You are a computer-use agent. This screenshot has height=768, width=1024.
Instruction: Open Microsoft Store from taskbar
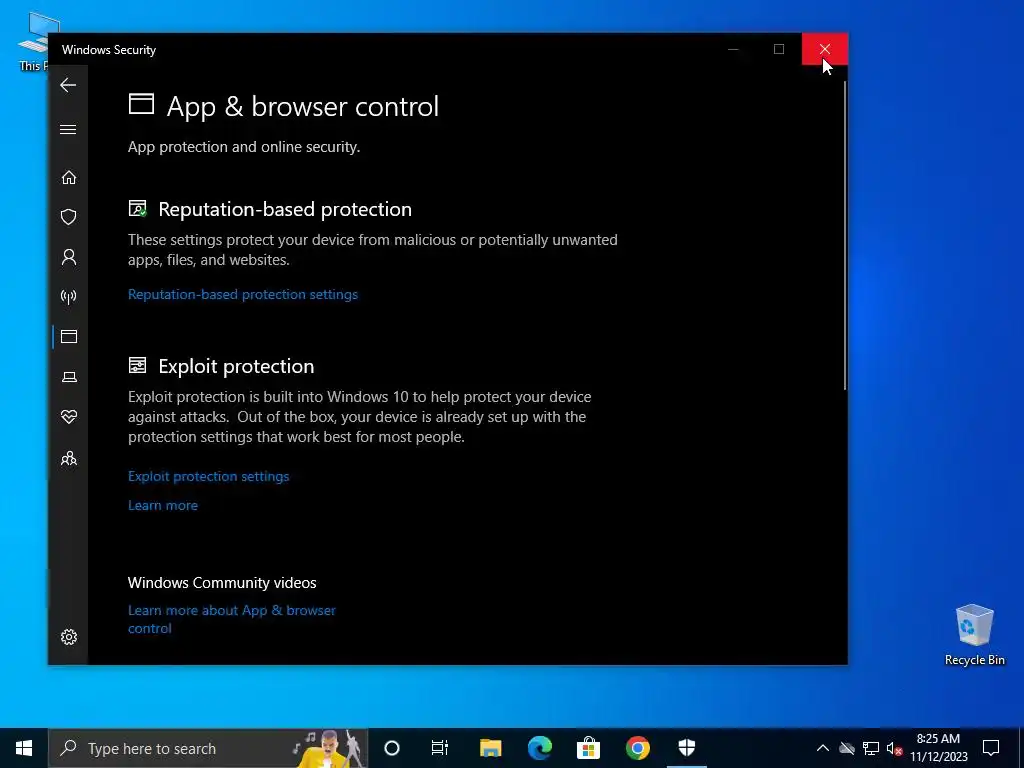click(x=588, y=748)
